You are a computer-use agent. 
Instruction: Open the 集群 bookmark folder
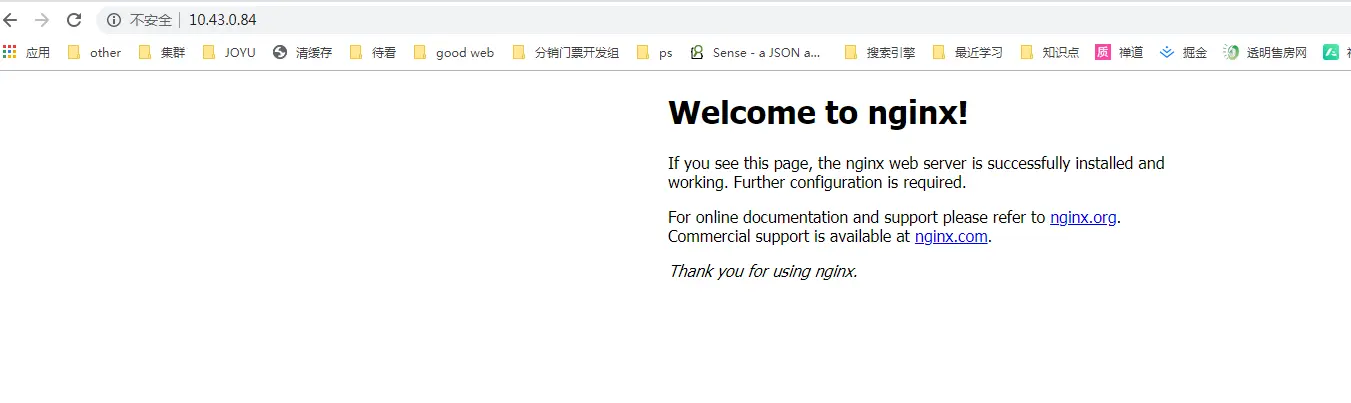tap(162, 53)
